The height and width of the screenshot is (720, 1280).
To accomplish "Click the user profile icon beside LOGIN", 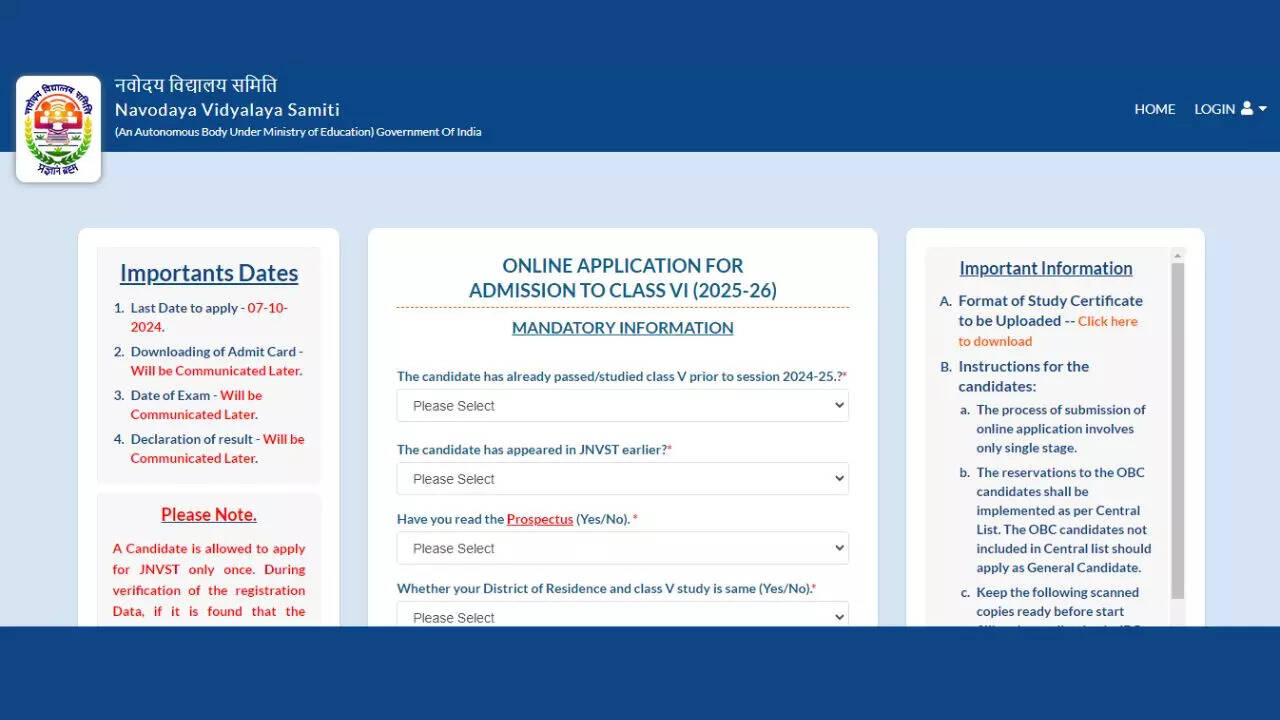I will point(1247,109).
